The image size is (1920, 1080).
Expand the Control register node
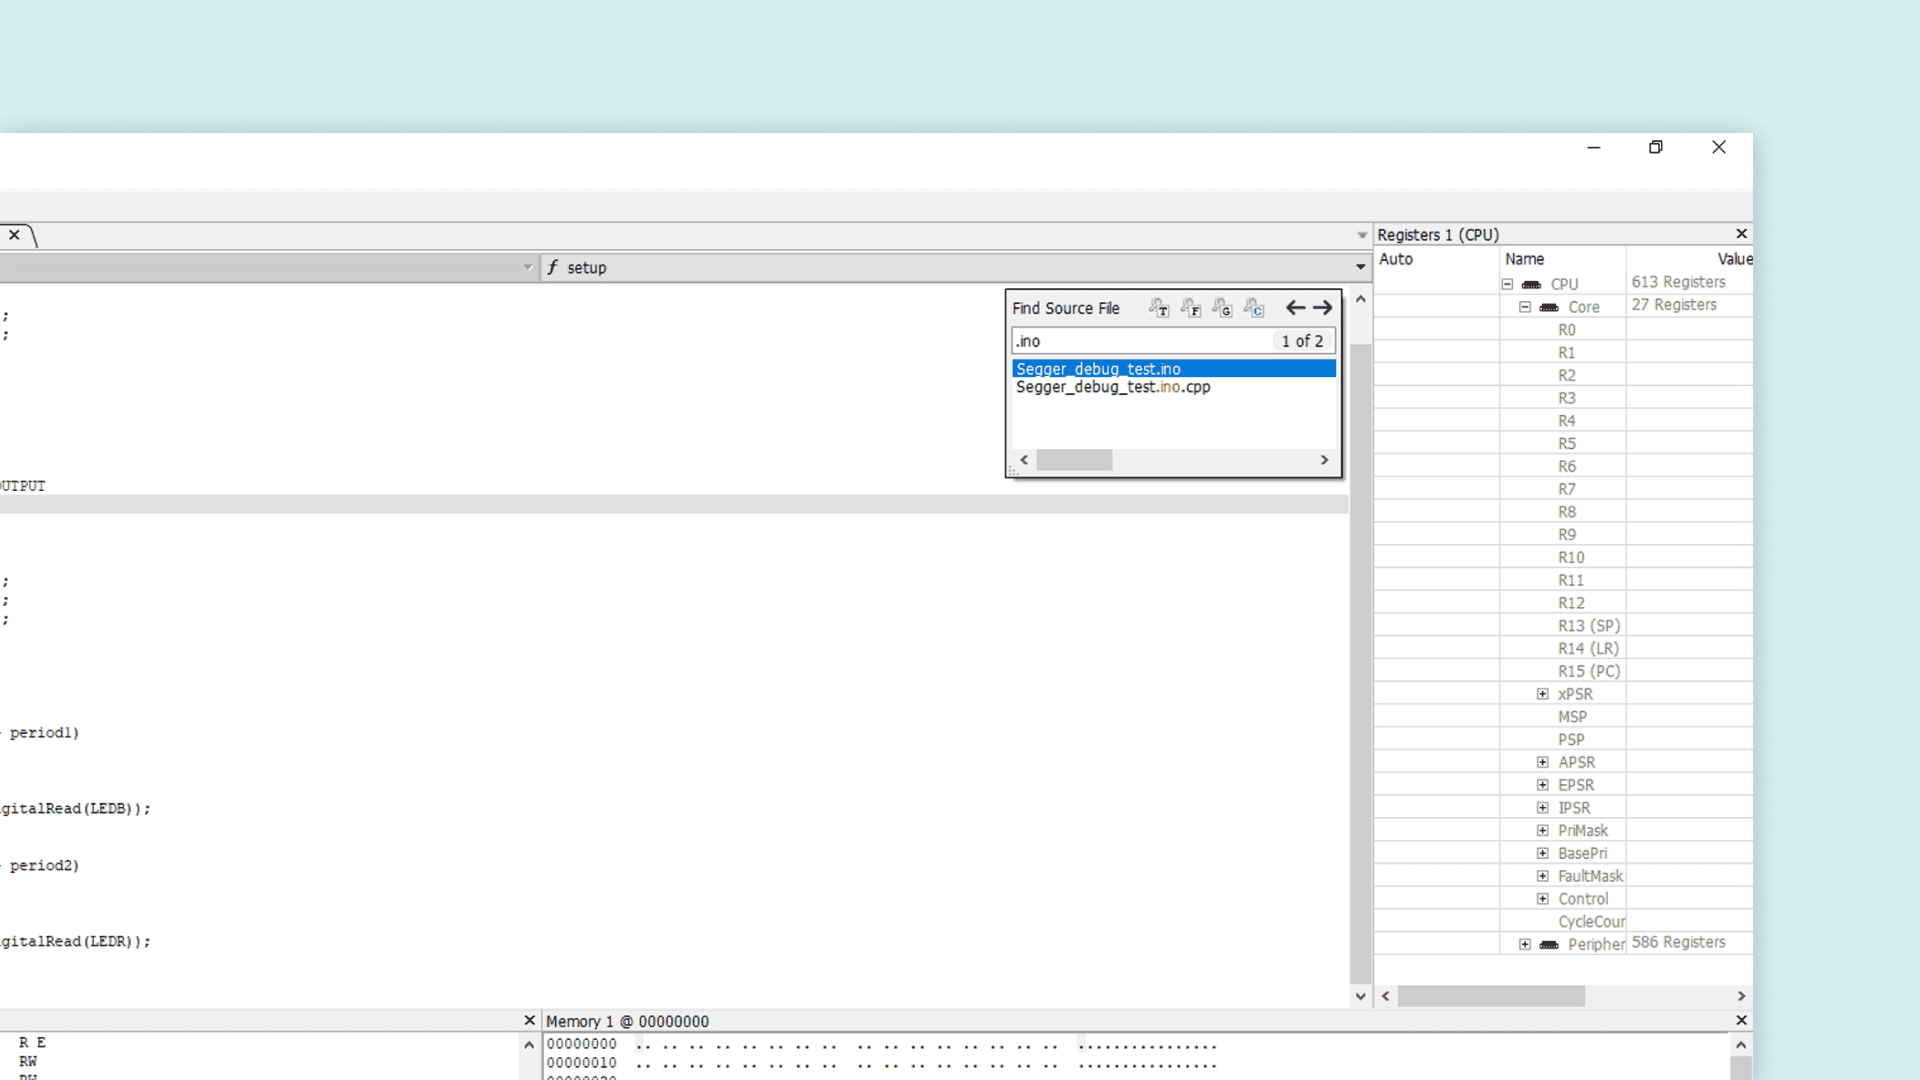1543,899
